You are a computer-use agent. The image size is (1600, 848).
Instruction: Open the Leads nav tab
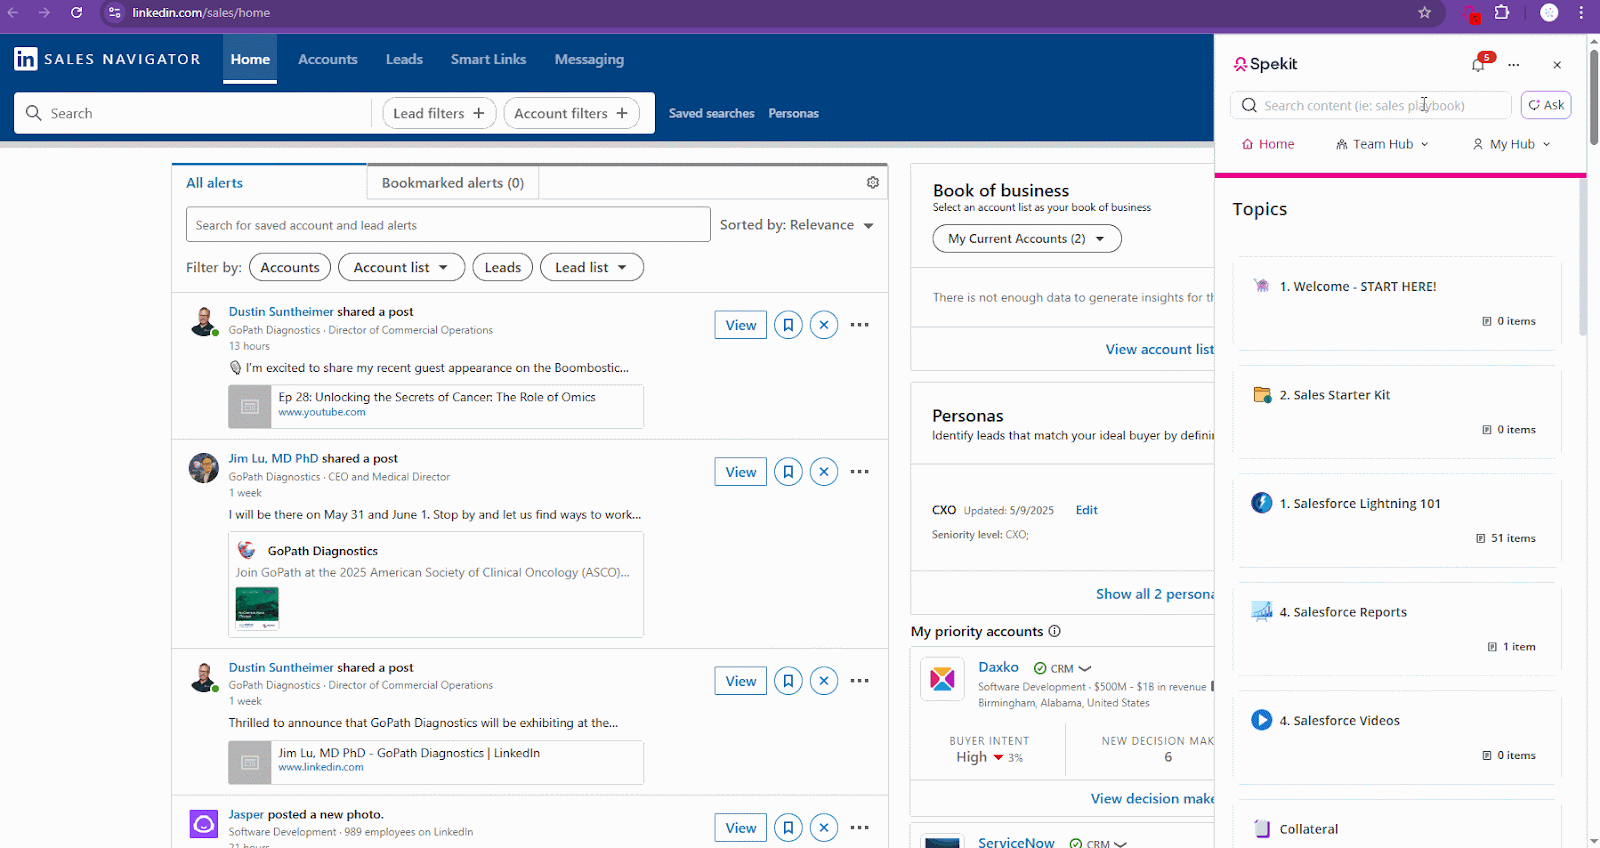click(404, 59)
